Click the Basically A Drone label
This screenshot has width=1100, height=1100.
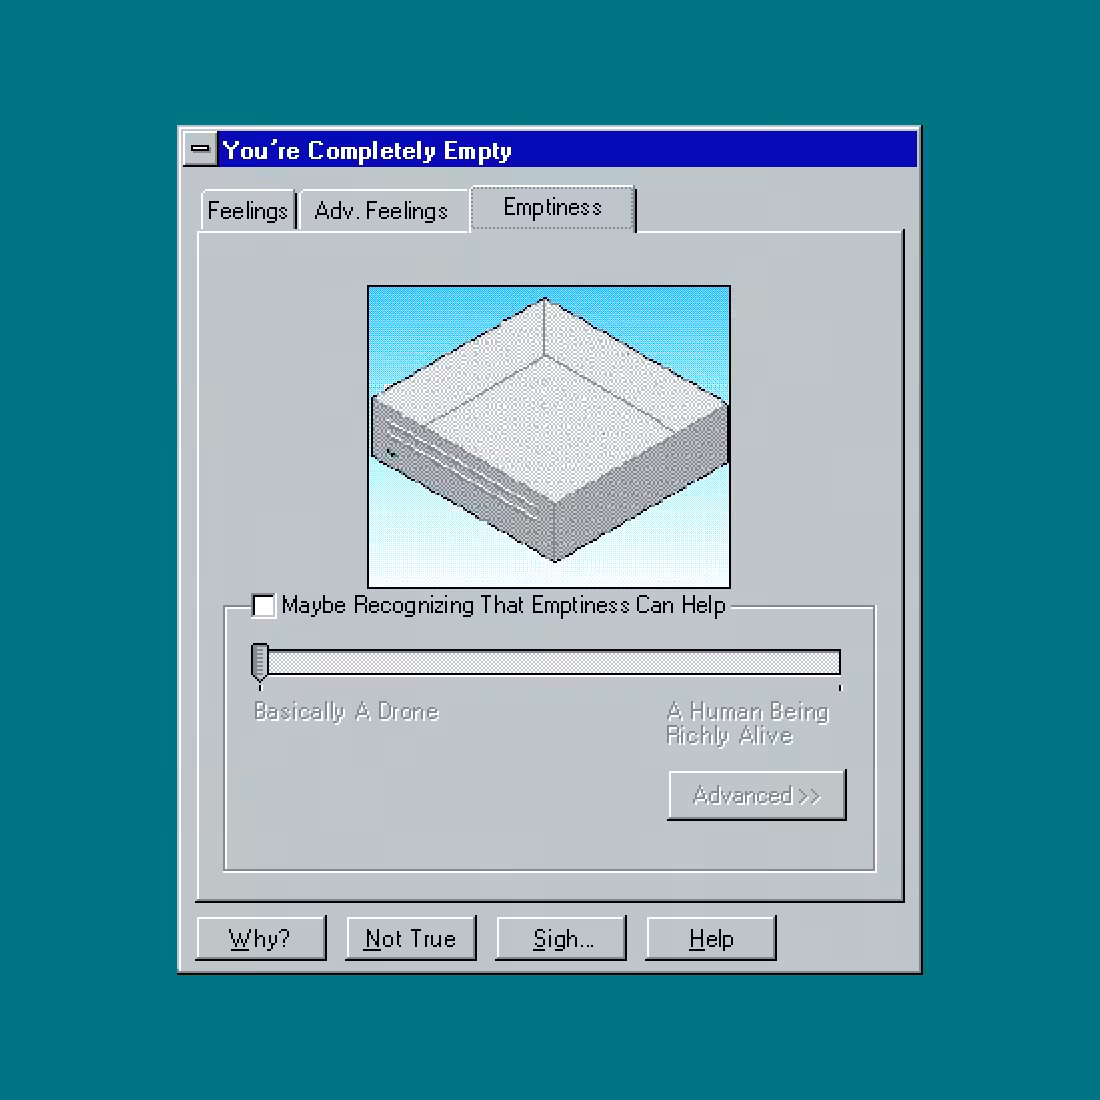coord(347,711)
